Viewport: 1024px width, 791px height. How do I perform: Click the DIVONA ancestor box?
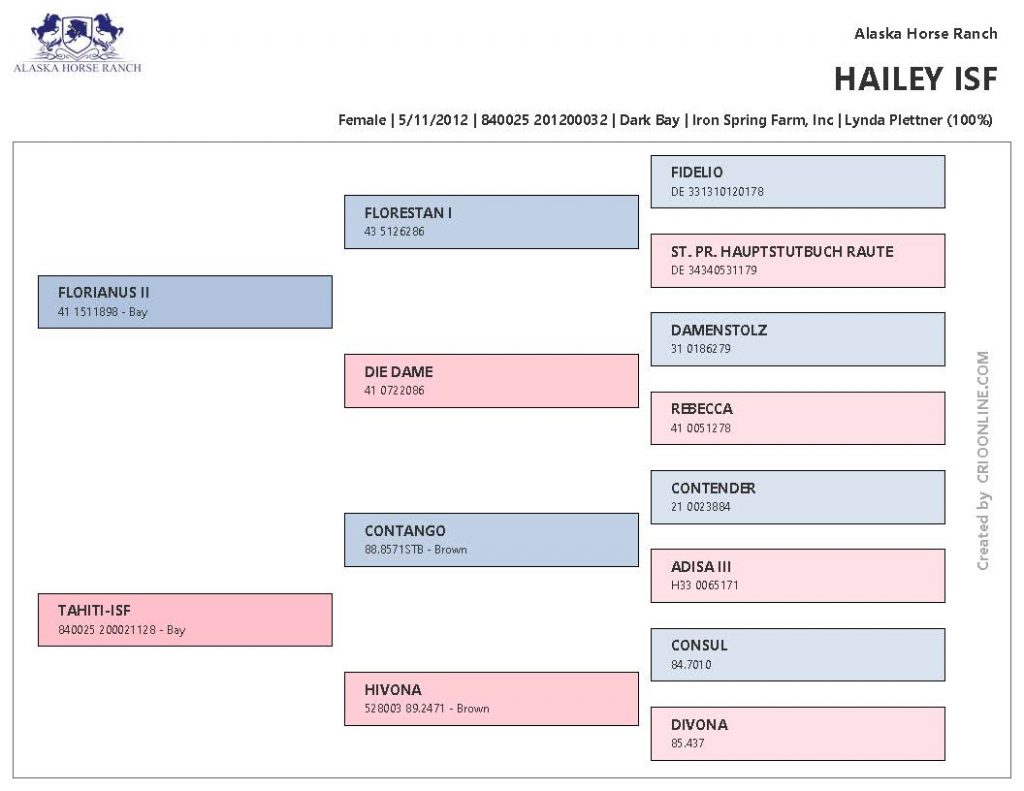click(797, 734)
